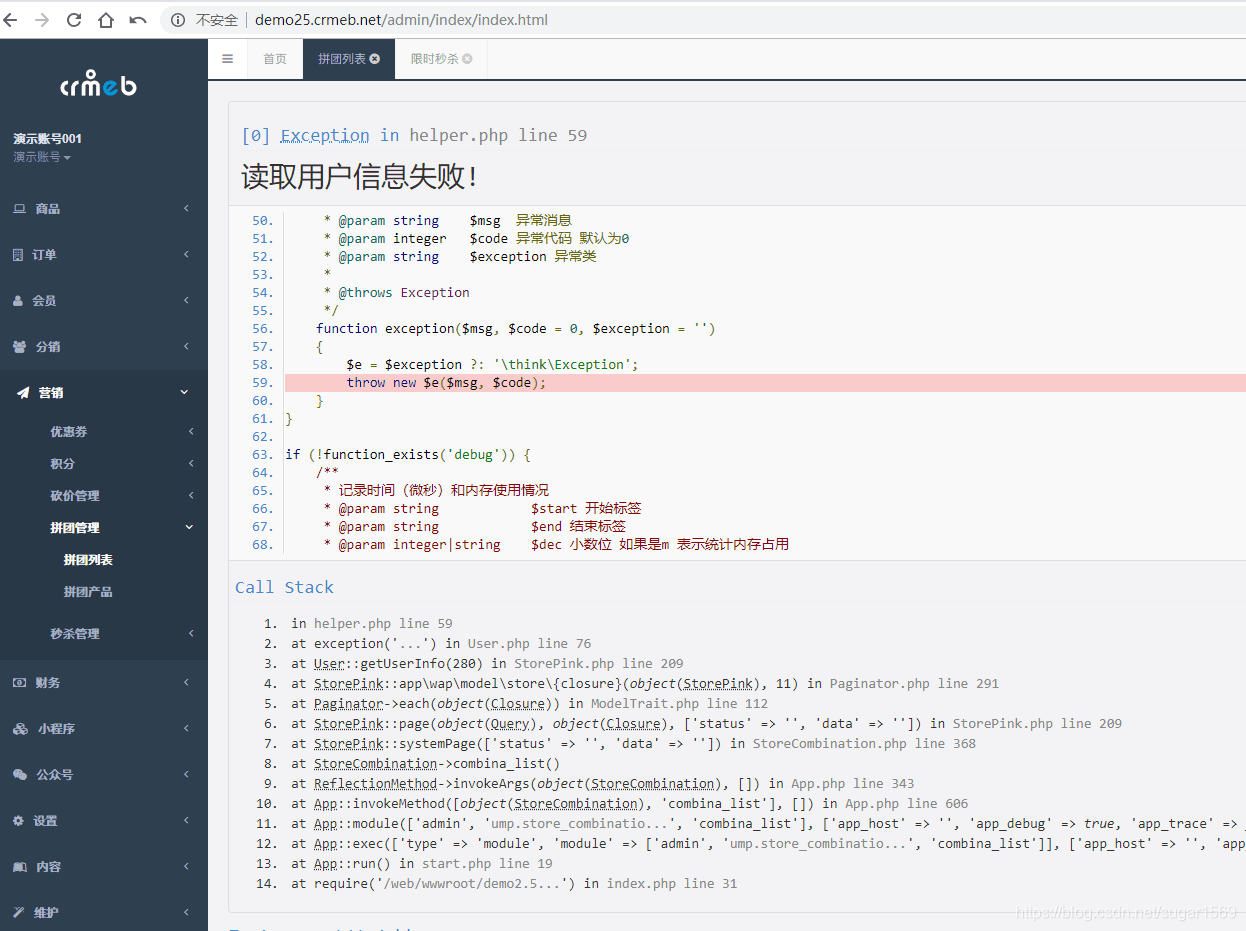1246x931 pixels.
Task: Expand the 优惠券 chevron arrow
Action: click(191, 431)
